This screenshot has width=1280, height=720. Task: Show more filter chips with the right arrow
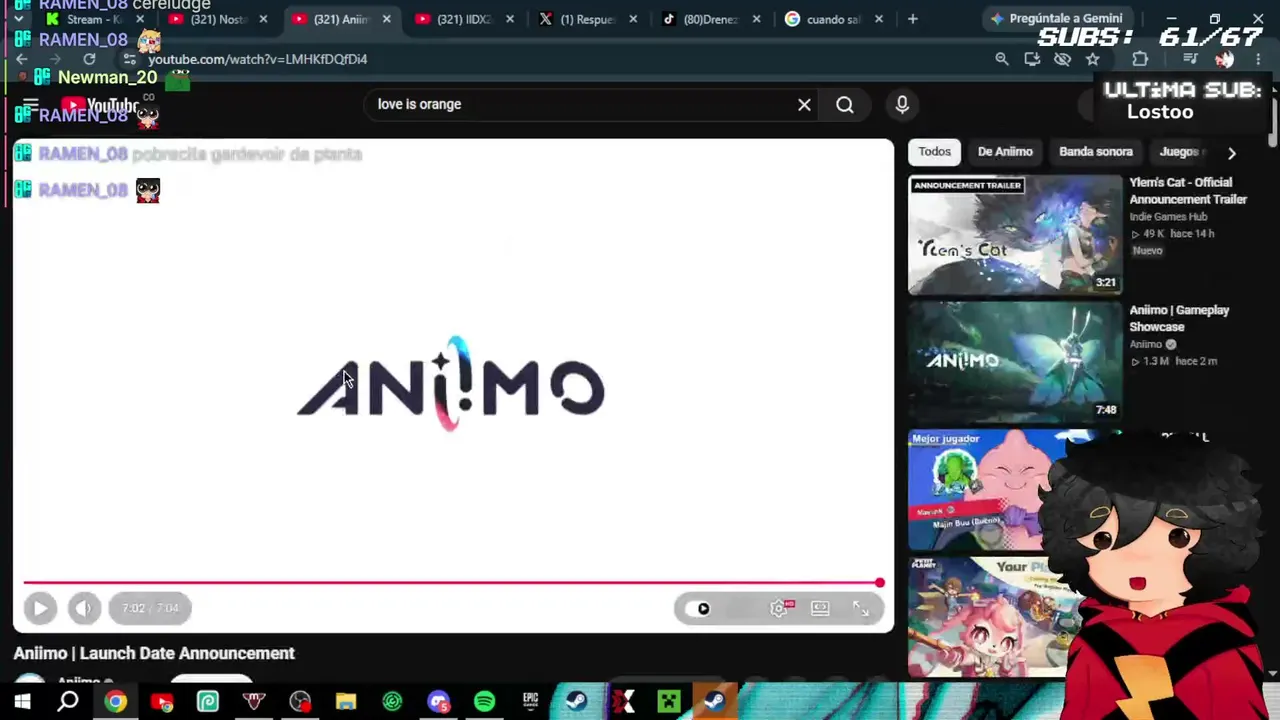coord(1232,153)
